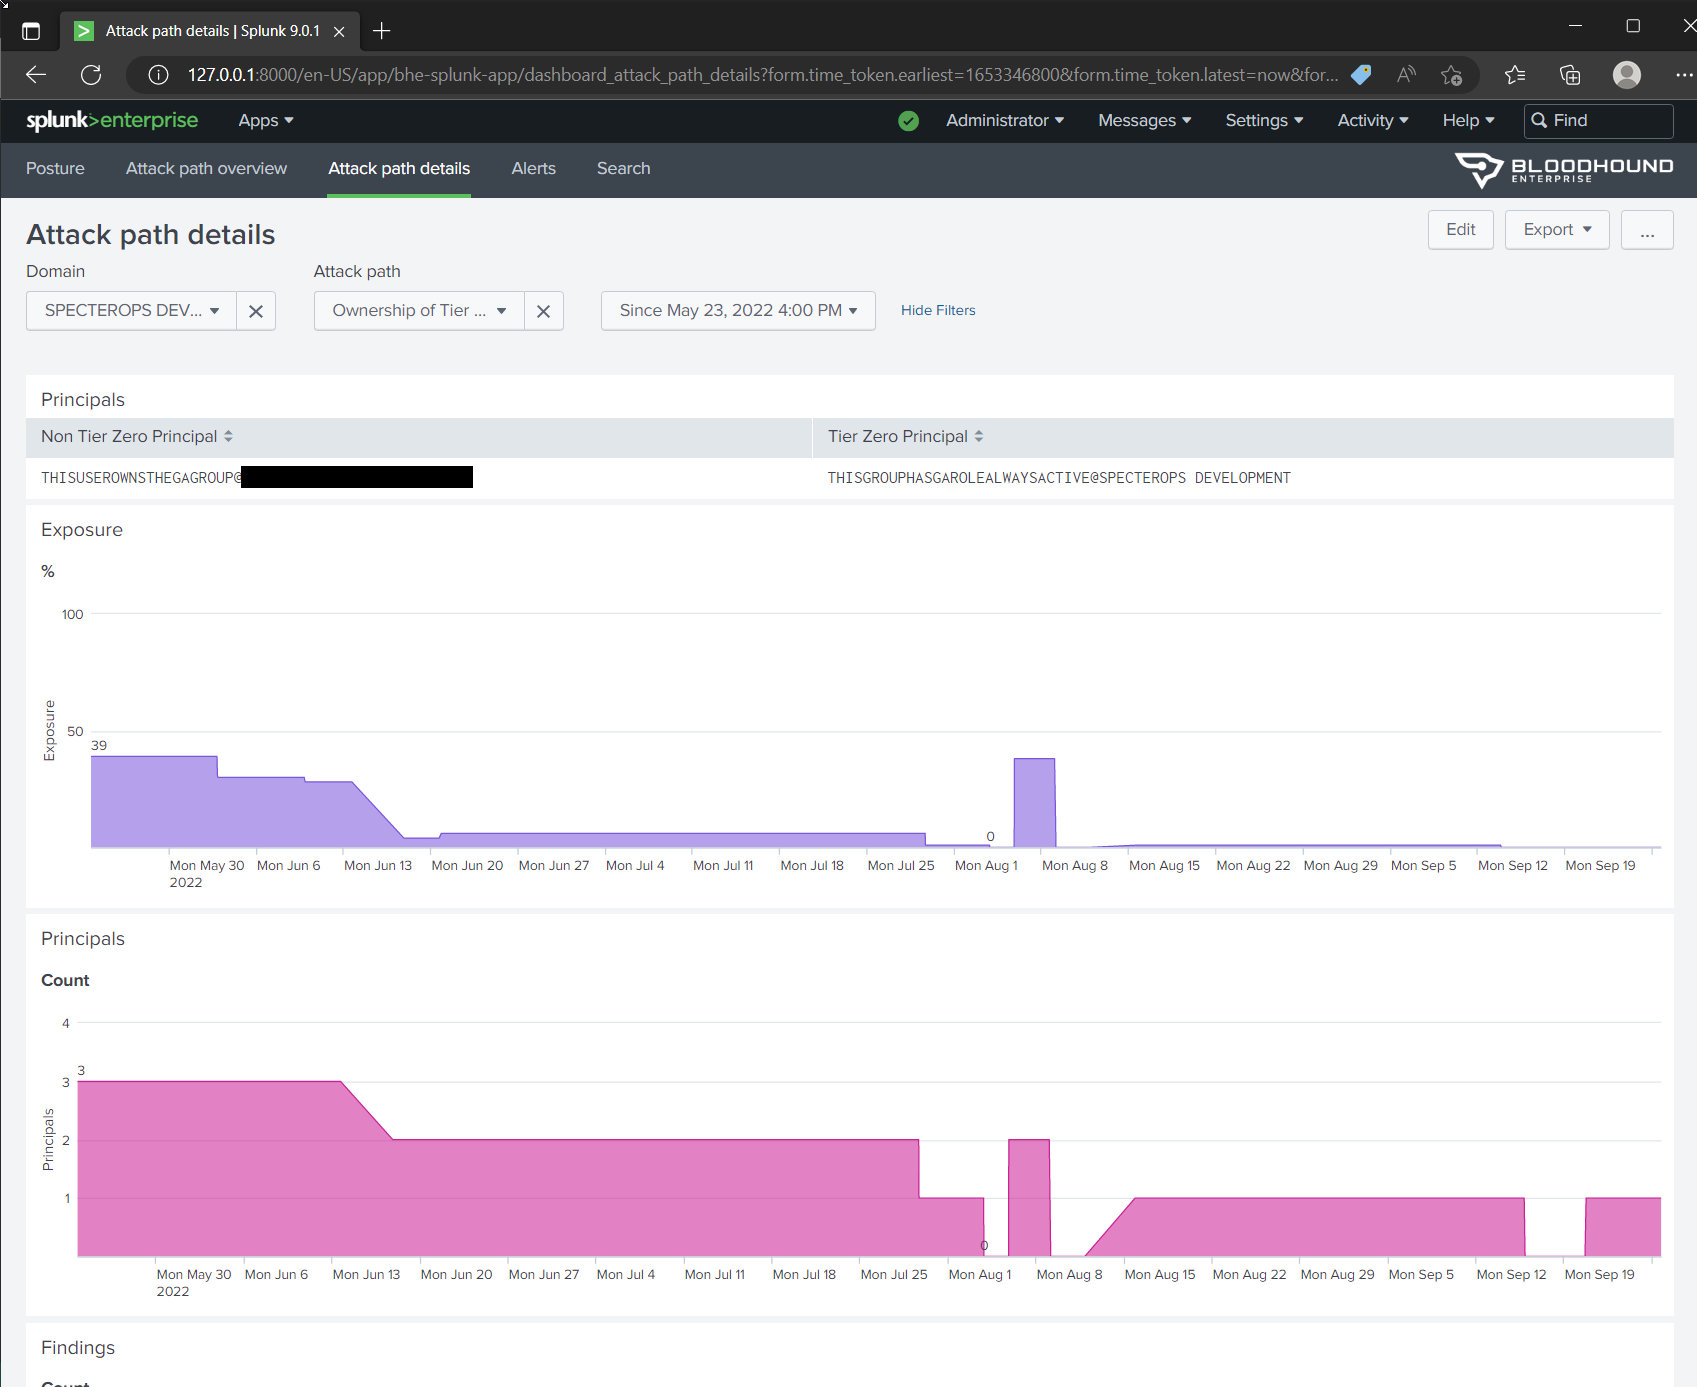Reload the page with refresh icon

click(91, 75)
